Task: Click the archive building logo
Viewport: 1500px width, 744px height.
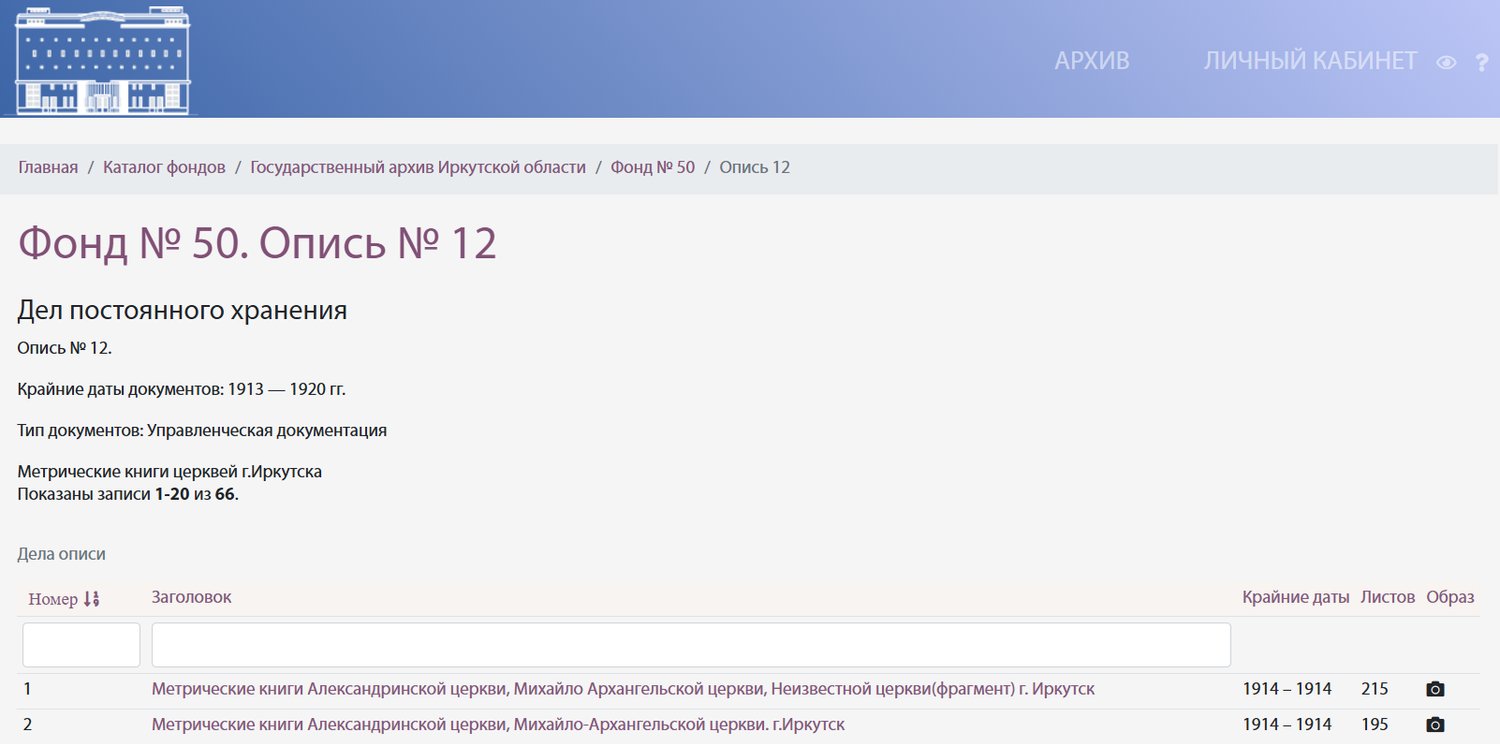Action: coord(103,59)
